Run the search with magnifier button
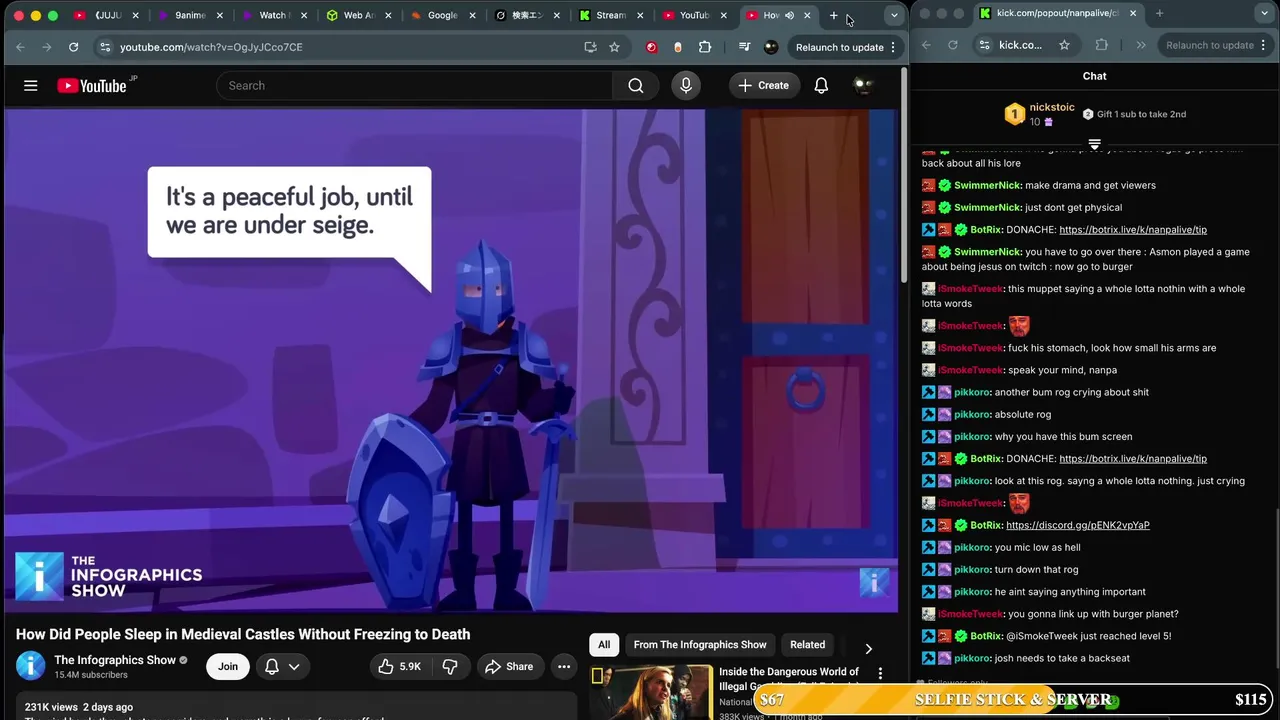Screen dimensions: 1280x720 click(636, 86)
